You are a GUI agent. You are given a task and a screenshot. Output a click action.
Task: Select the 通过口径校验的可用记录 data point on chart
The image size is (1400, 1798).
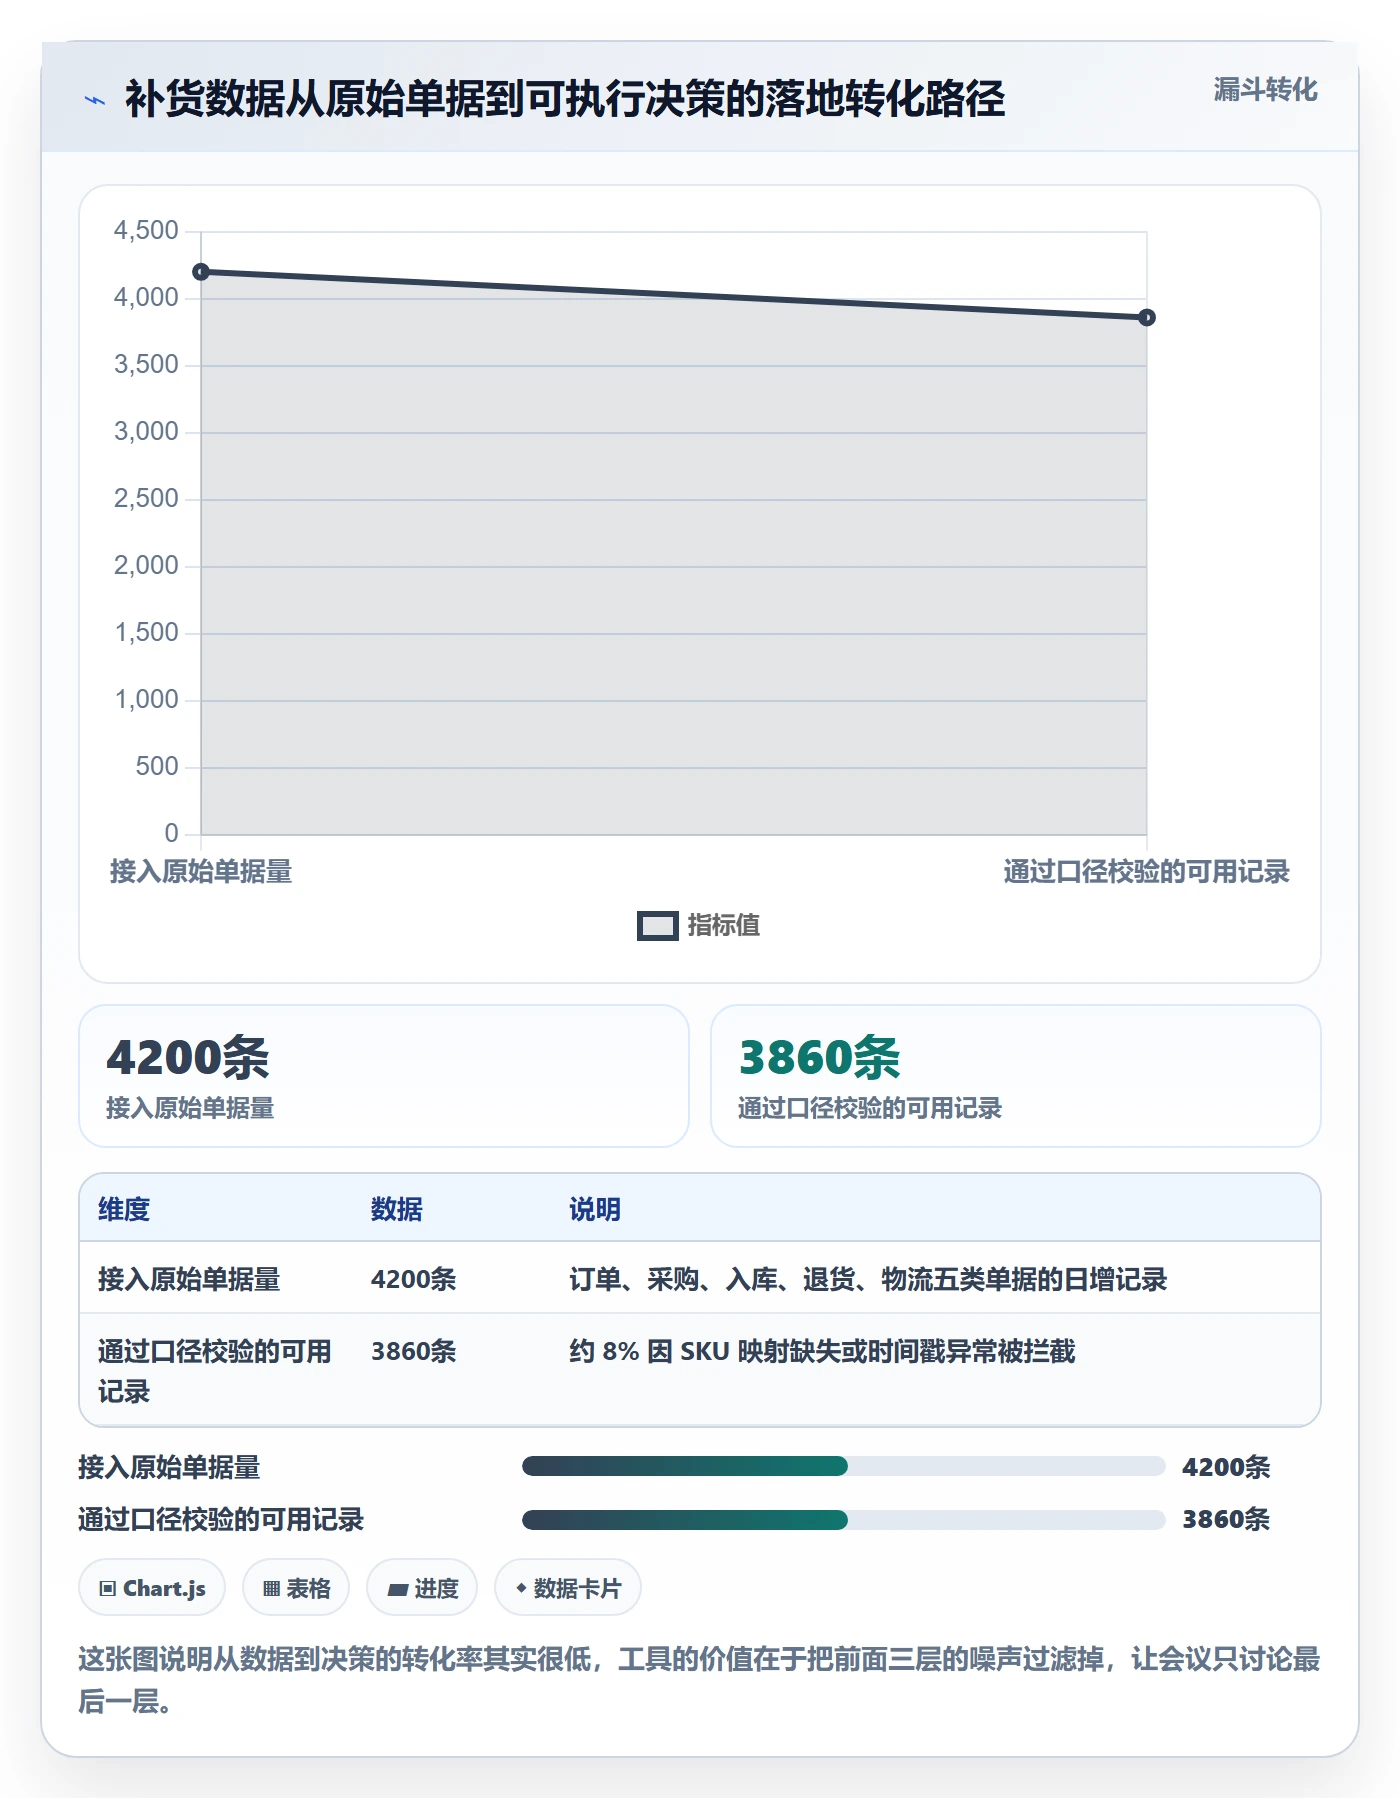click(x=1147, y=317)
